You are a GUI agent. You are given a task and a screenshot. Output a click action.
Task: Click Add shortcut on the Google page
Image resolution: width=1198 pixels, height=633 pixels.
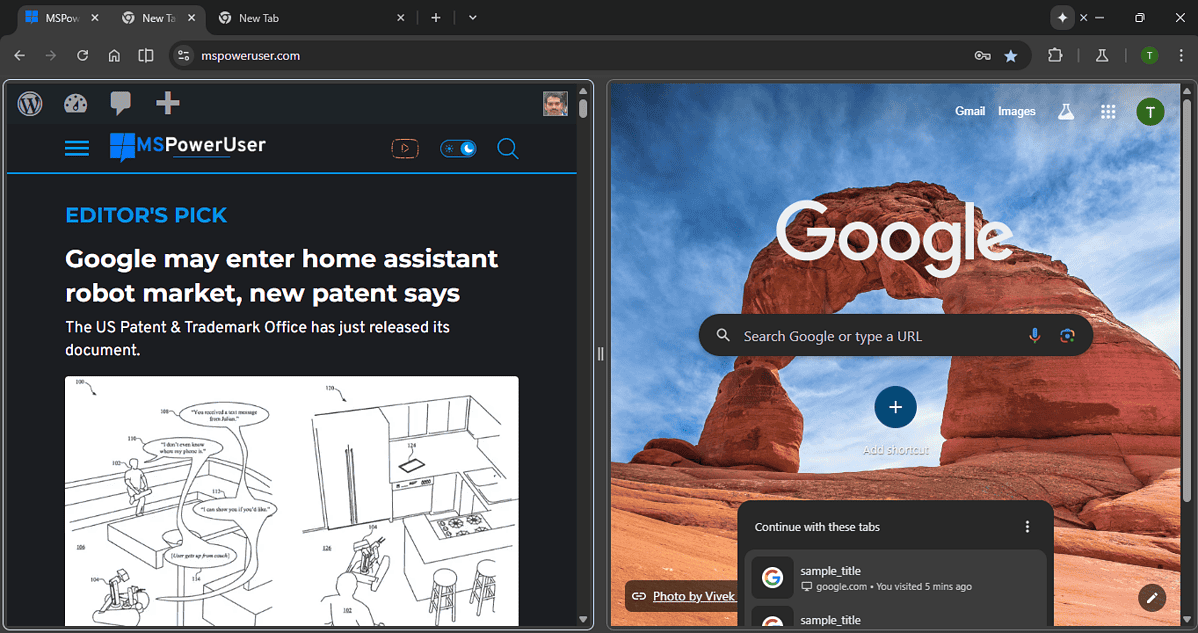point(895,407)
